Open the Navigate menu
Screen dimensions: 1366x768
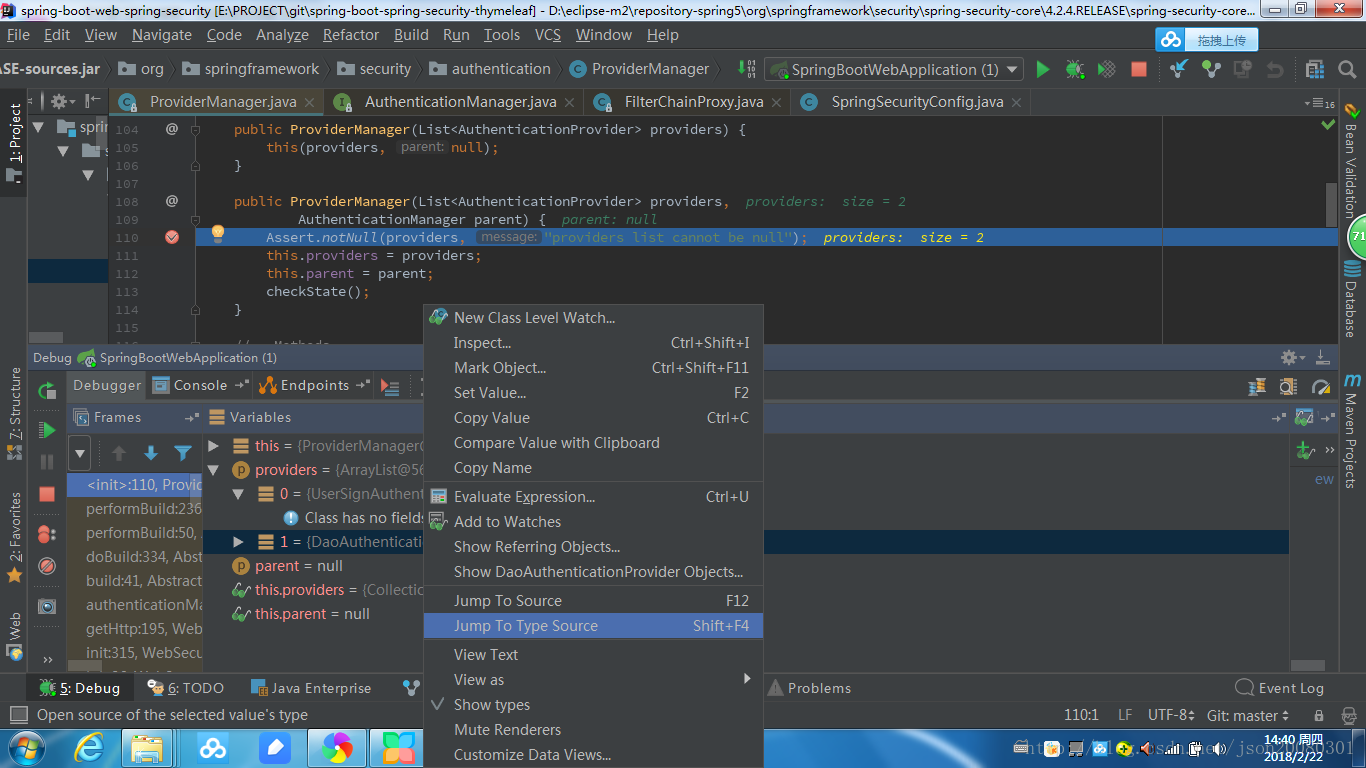pos(162,34)
